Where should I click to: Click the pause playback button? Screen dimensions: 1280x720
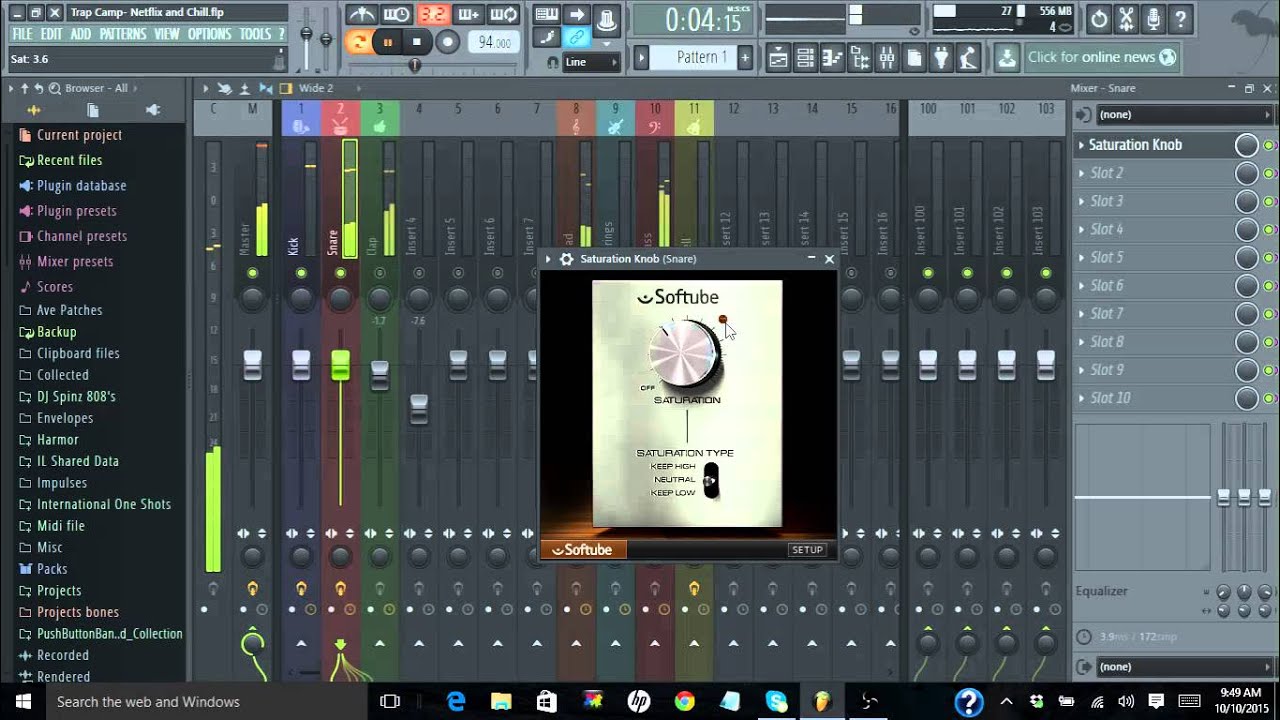[x=388, y=42]
